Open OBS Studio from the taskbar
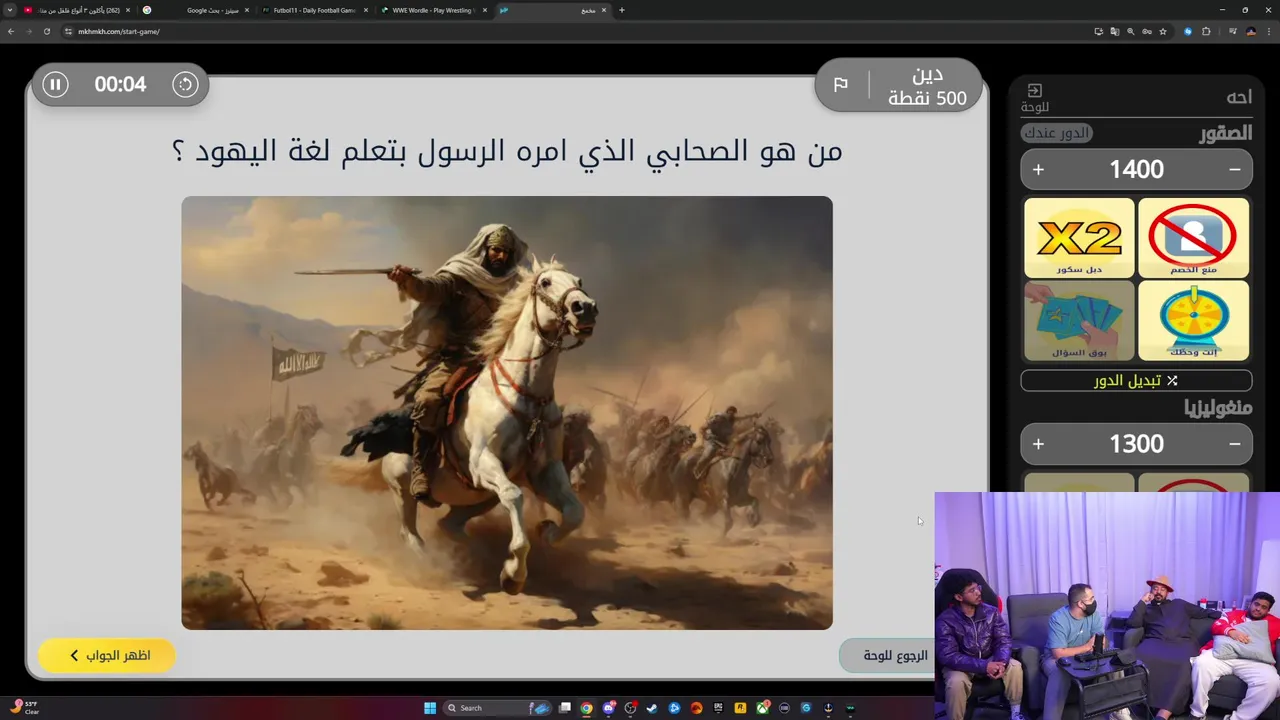Screen dimensions: 1280x720 point(629,708)
